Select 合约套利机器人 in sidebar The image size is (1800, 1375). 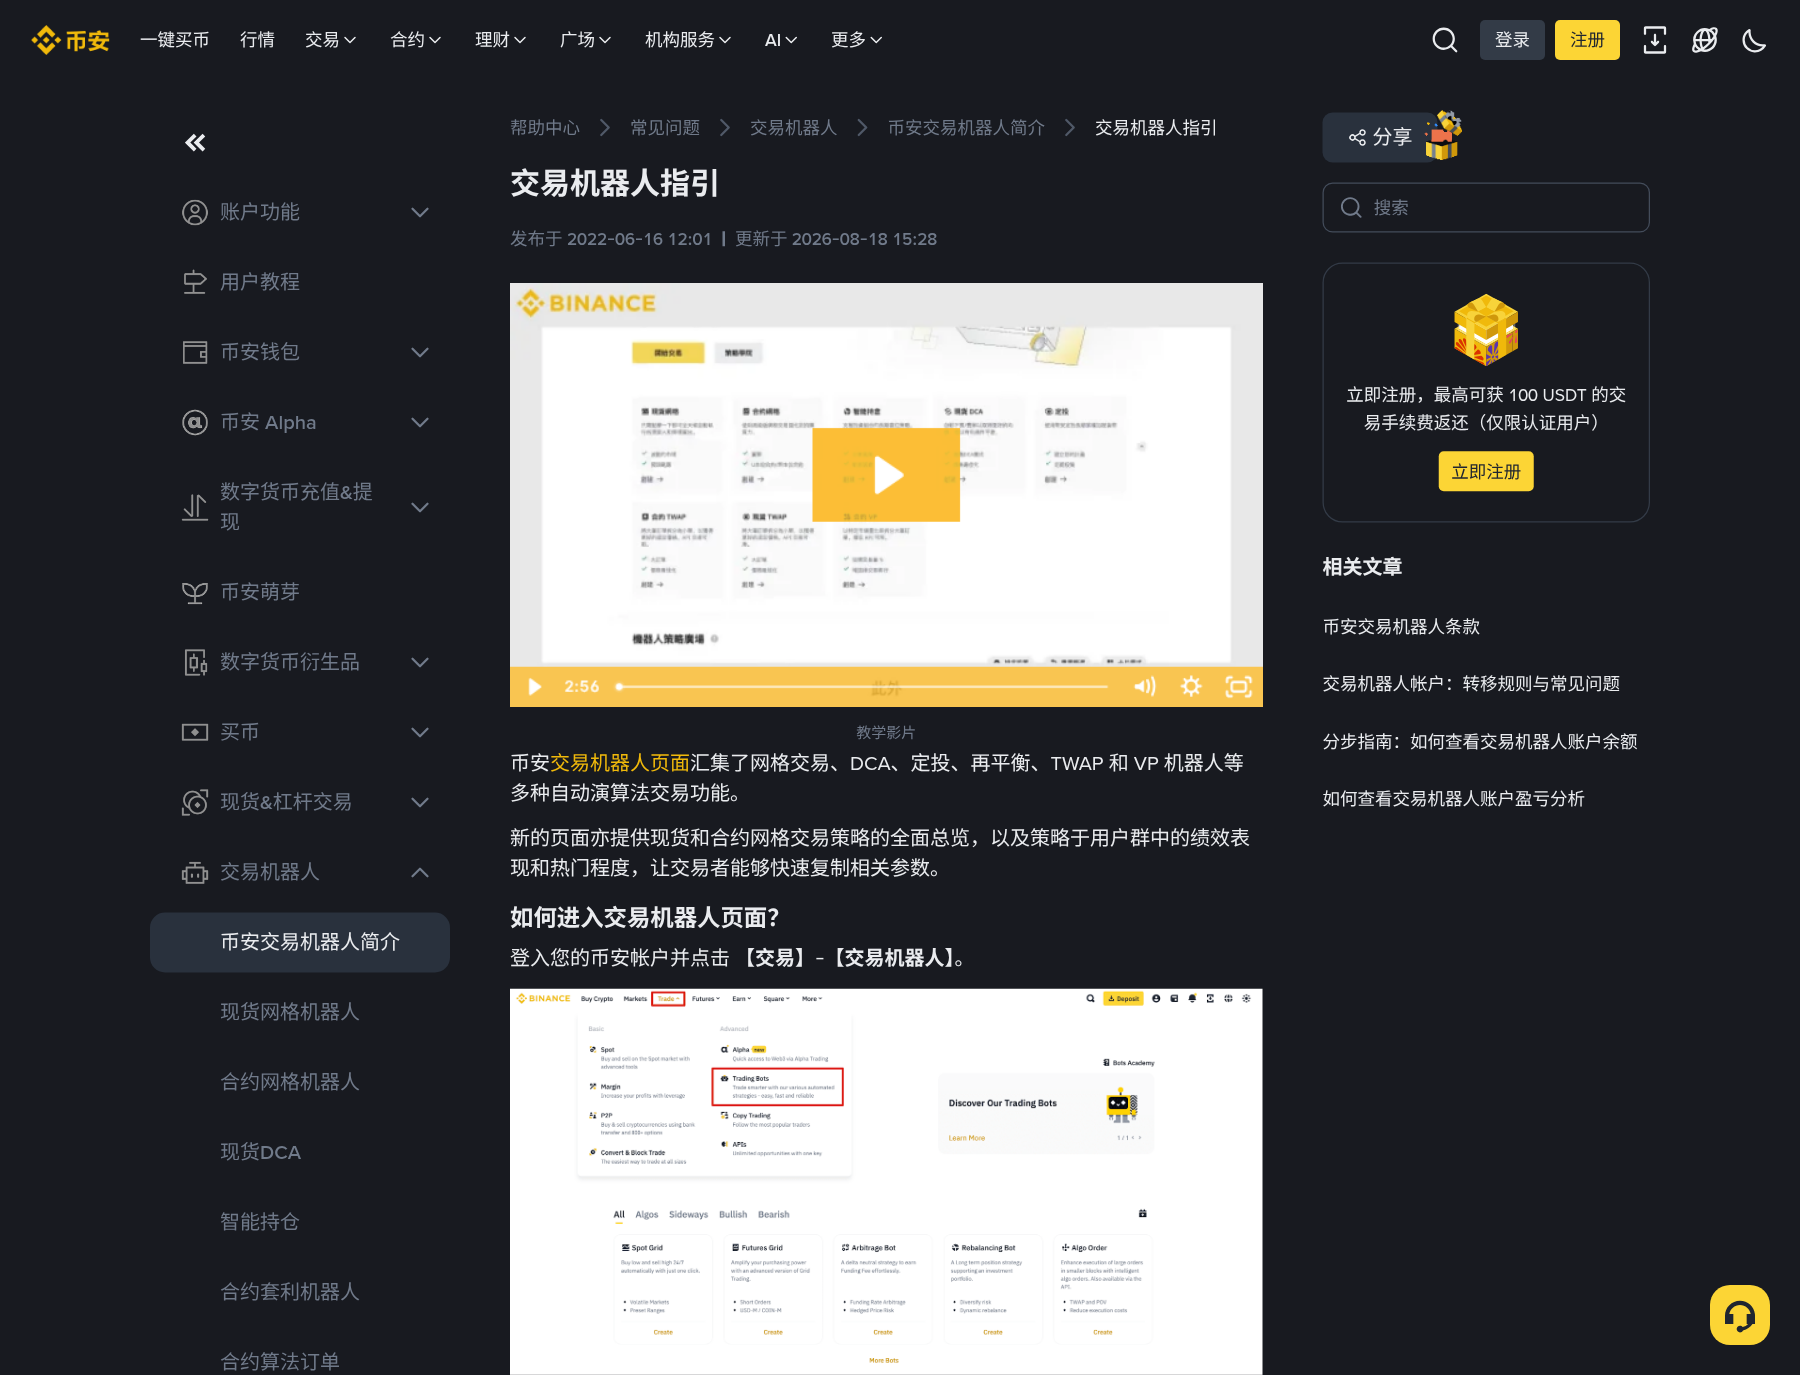[x=290, y=1292]
